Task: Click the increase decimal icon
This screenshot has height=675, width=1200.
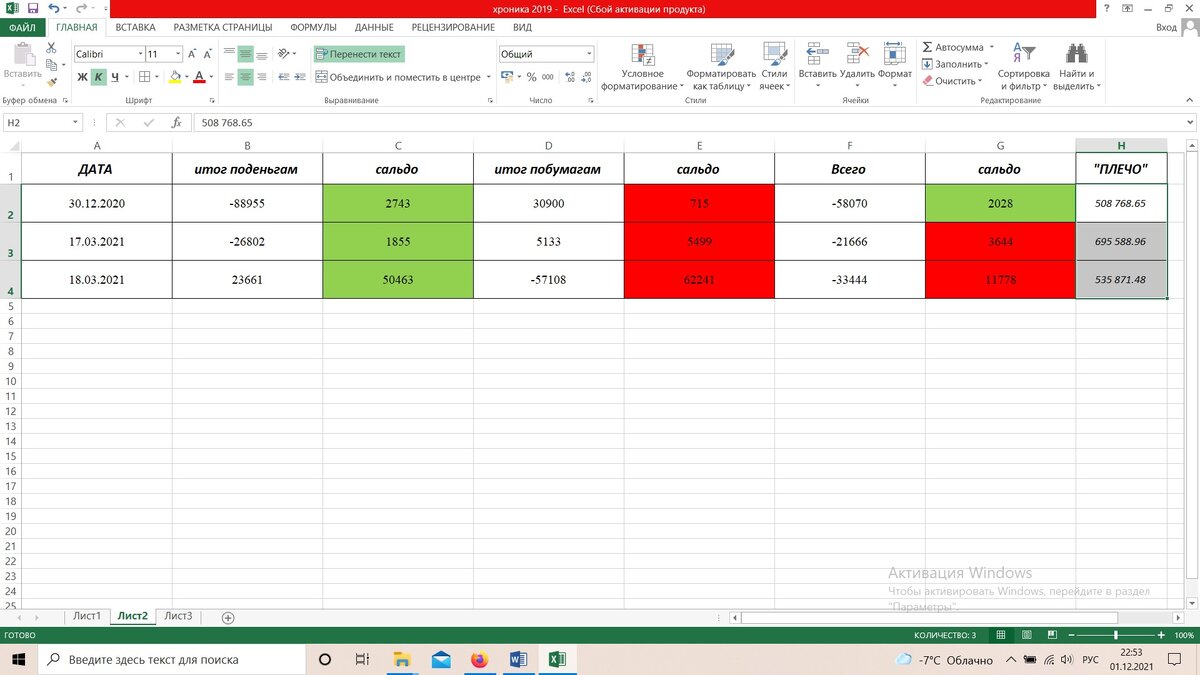Action: [570, 77]
